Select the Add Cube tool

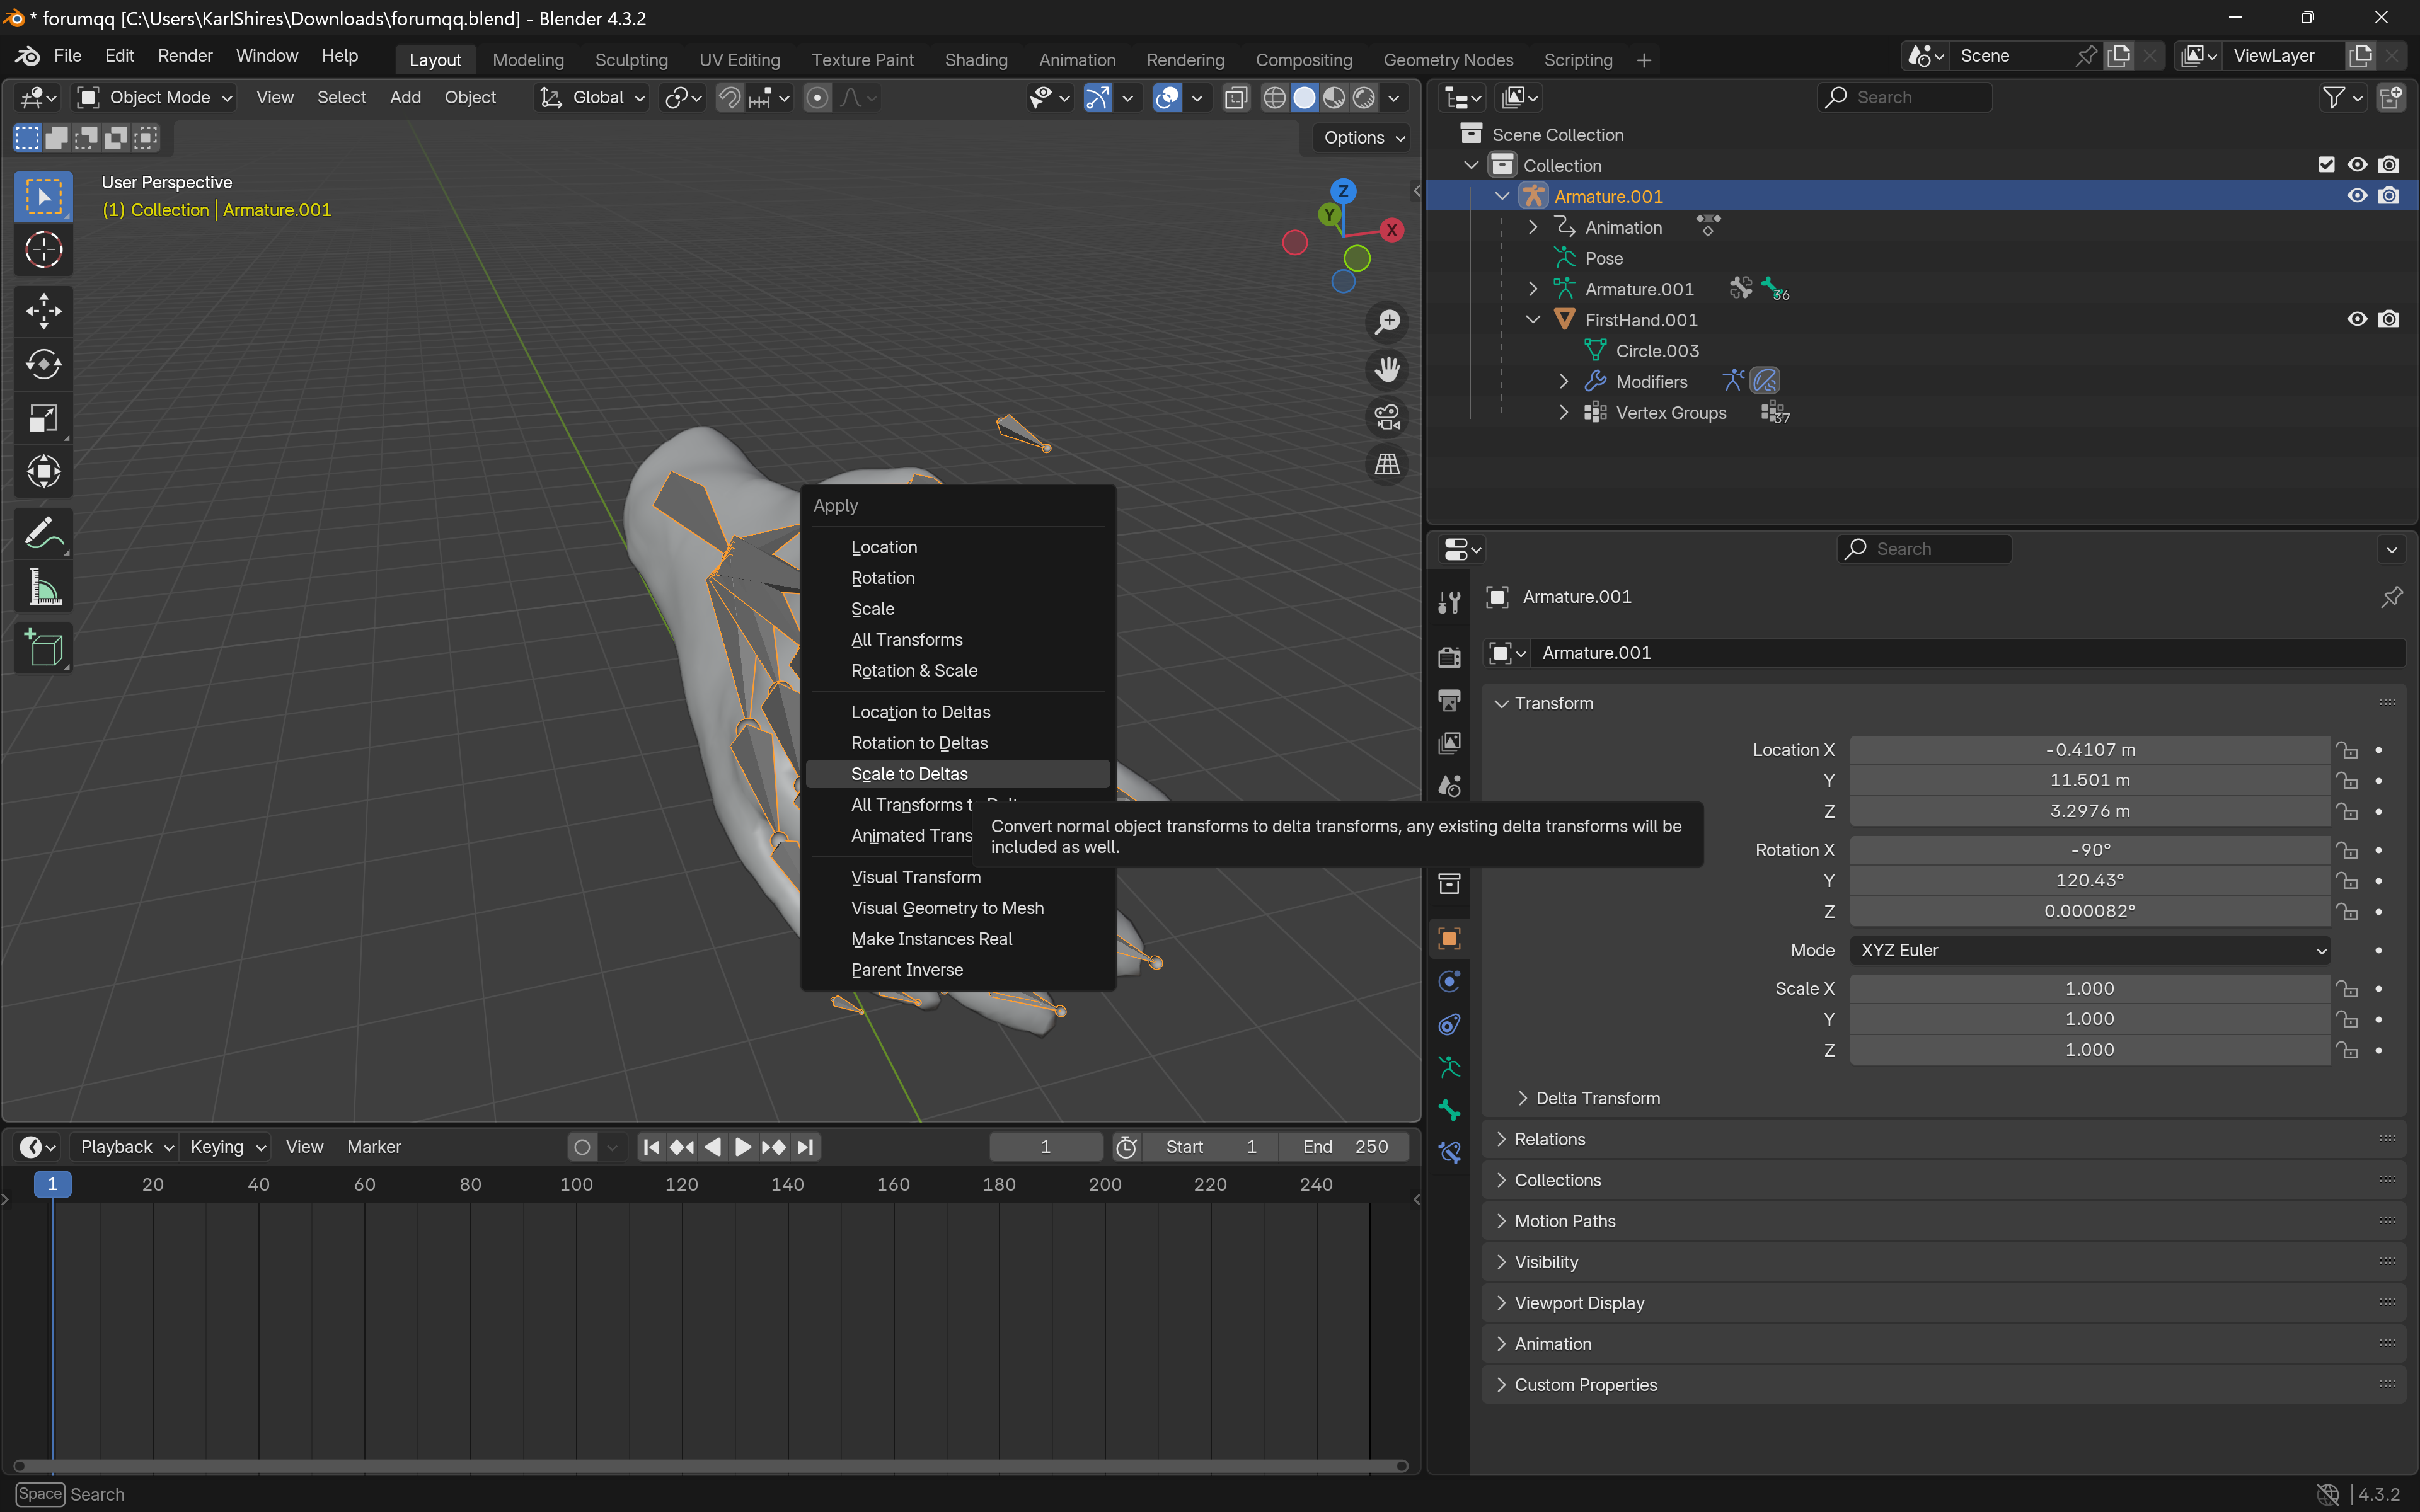pyautogui.click(x=43, y=649)
